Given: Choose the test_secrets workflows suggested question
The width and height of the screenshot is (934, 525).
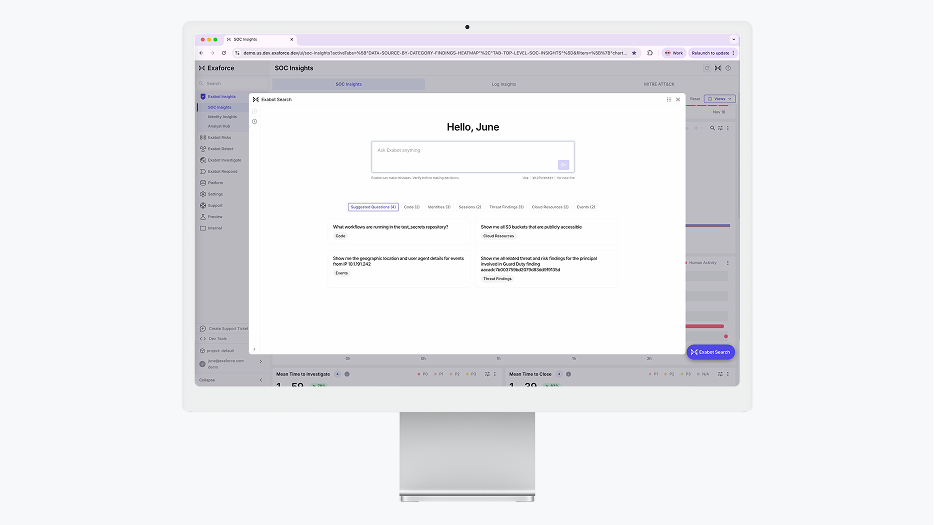Looking at the screenshot, I should click(x=398, y=232).
